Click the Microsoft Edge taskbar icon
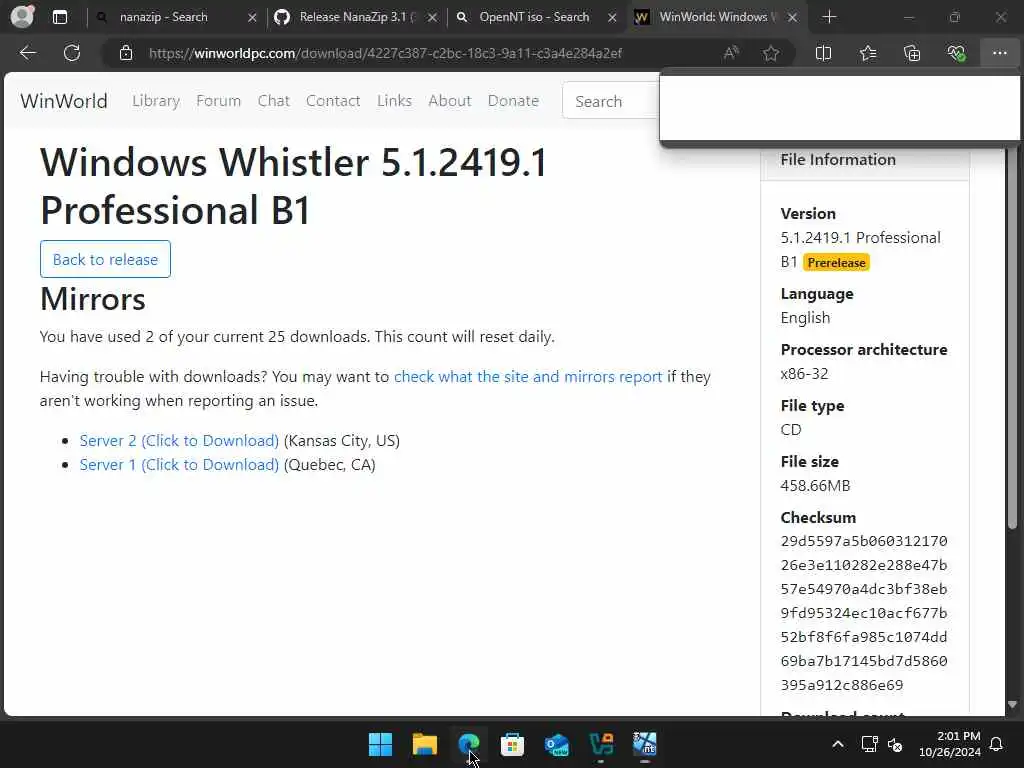This screenshot has width=1024, height=768. coord(468,744)
